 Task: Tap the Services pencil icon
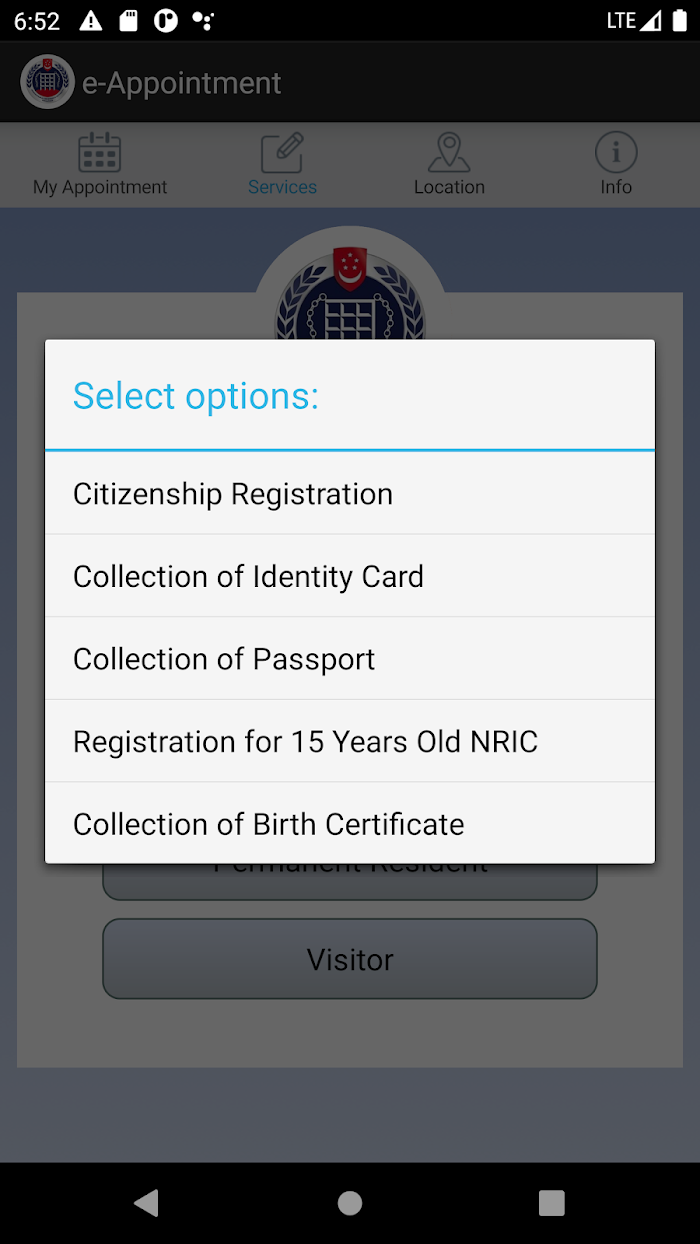[282, 152]
